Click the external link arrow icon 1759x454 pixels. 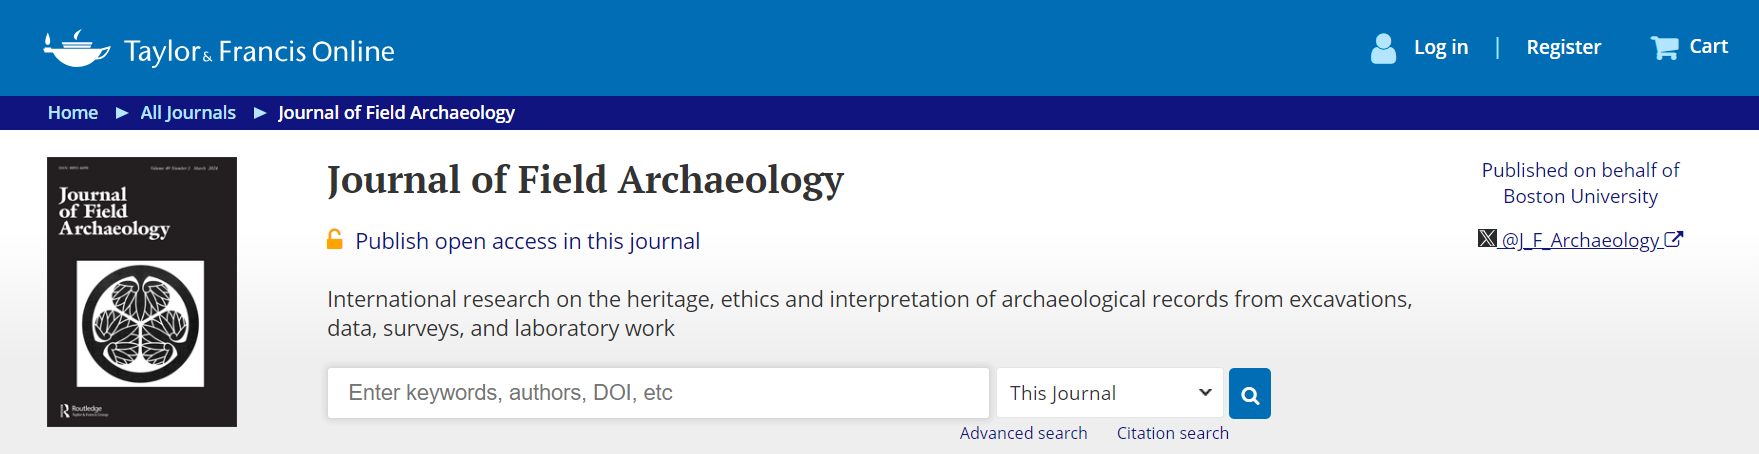click(1673, 240)
